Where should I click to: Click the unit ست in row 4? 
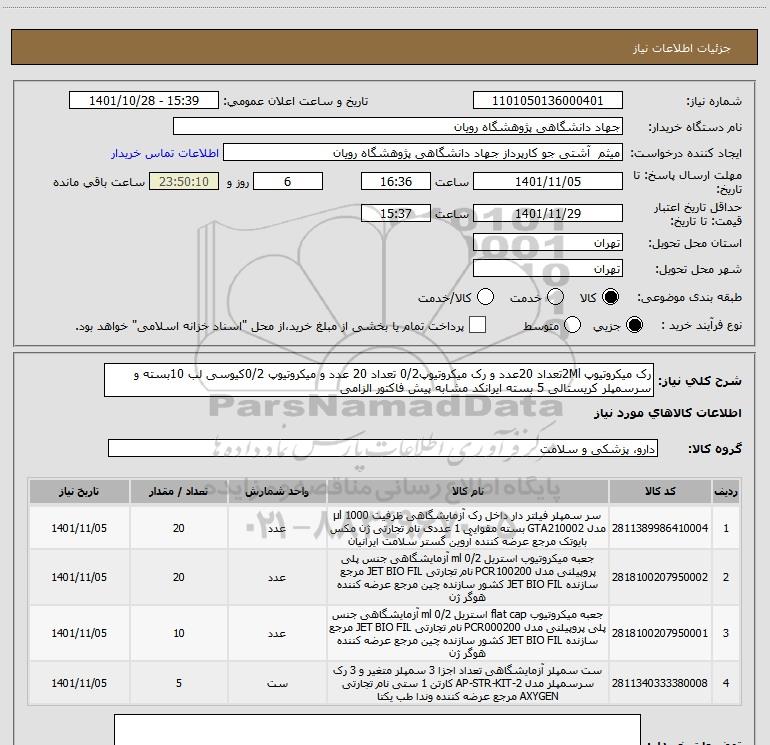[277, 683]
